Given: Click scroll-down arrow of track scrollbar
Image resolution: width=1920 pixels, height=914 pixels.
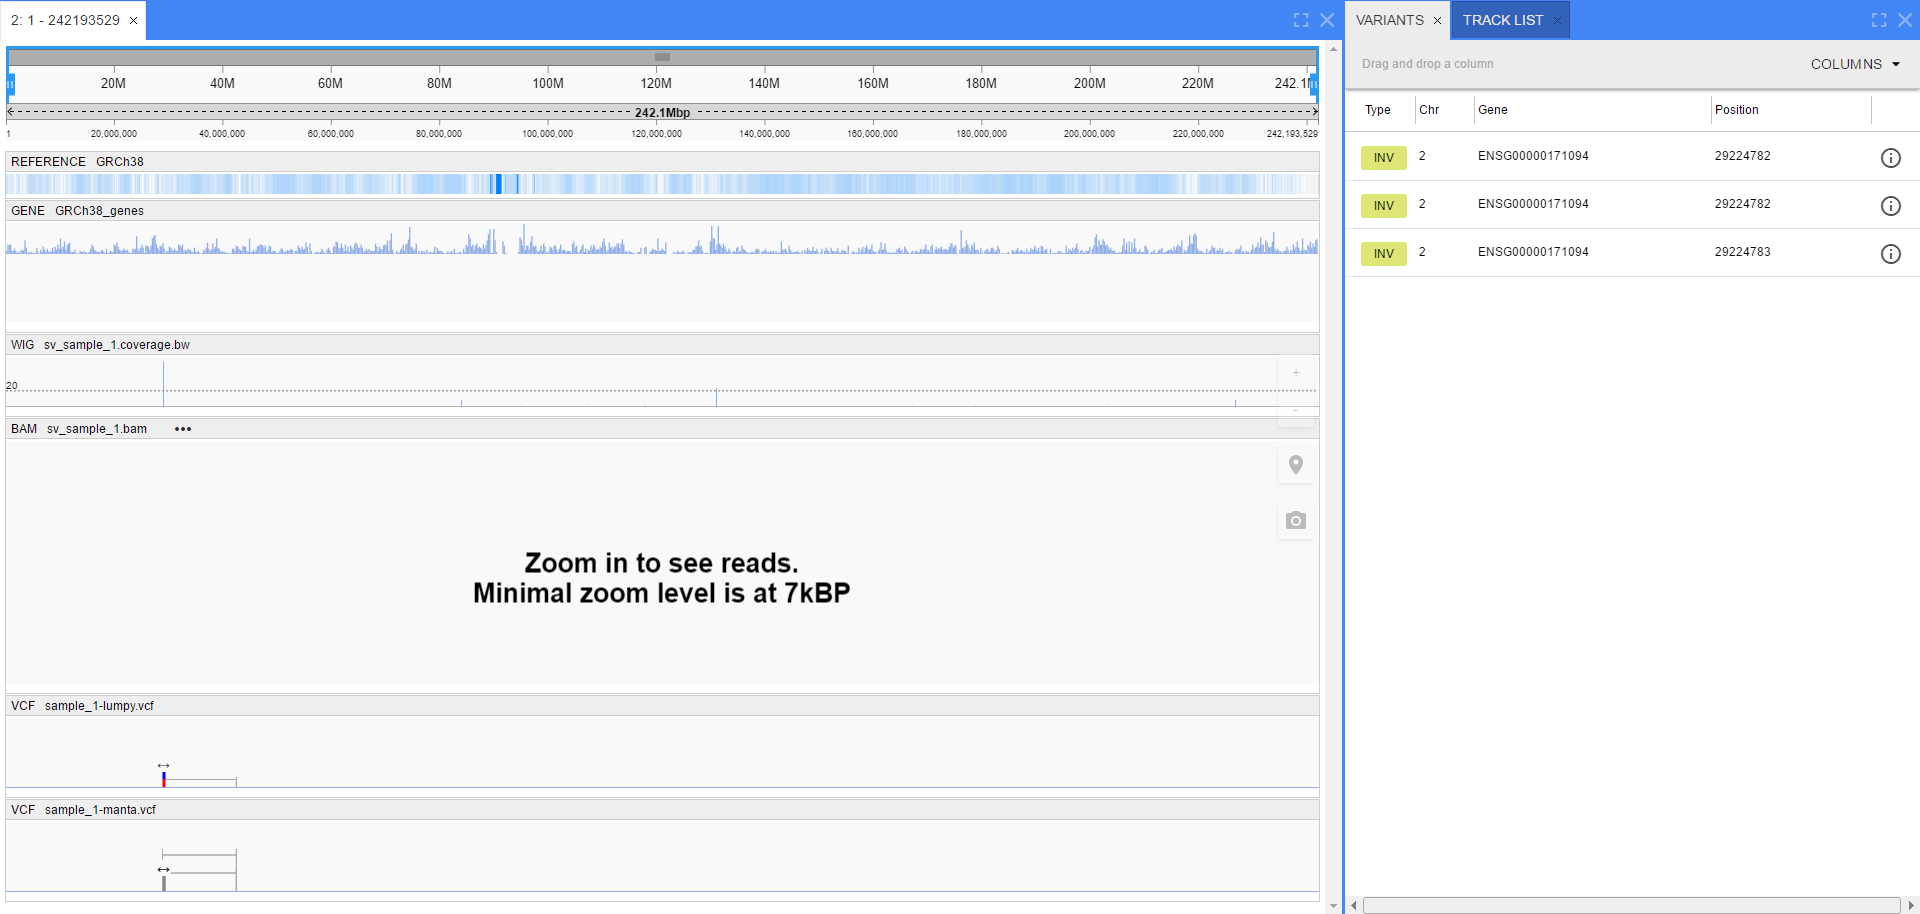Looking at the screenshot, I should (1333, 906).
